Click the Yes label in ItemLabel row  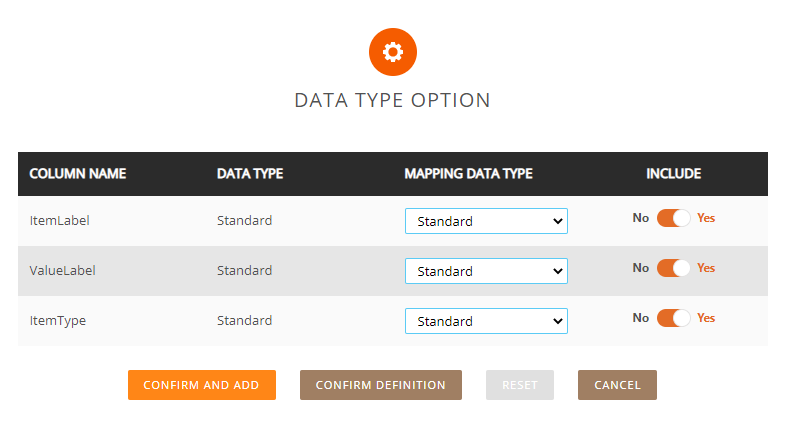[706, 218]
